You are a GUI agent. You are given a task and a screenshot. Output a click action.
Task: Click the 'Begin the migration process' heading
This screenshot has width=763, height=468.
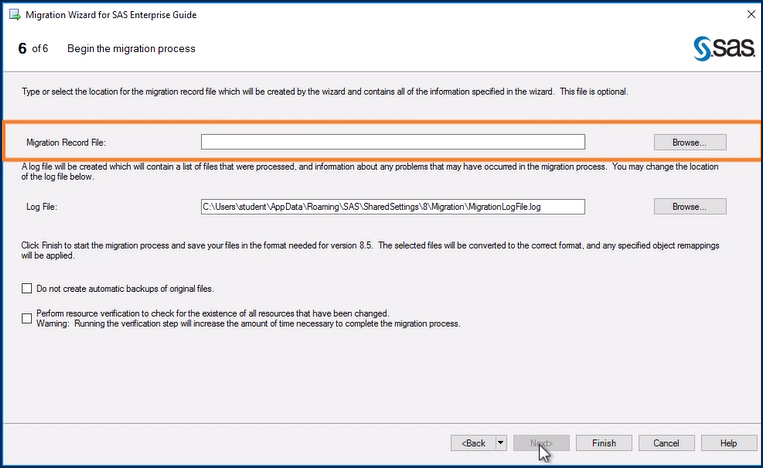pyautogui.click(x=131, y=49)
